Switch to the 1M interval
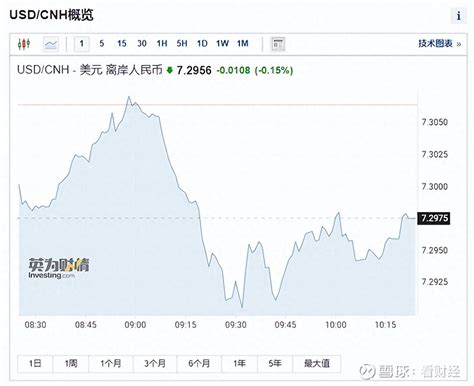Image resolution: width=474 pixels, height=386 pixels. click(x=243, y=44)
